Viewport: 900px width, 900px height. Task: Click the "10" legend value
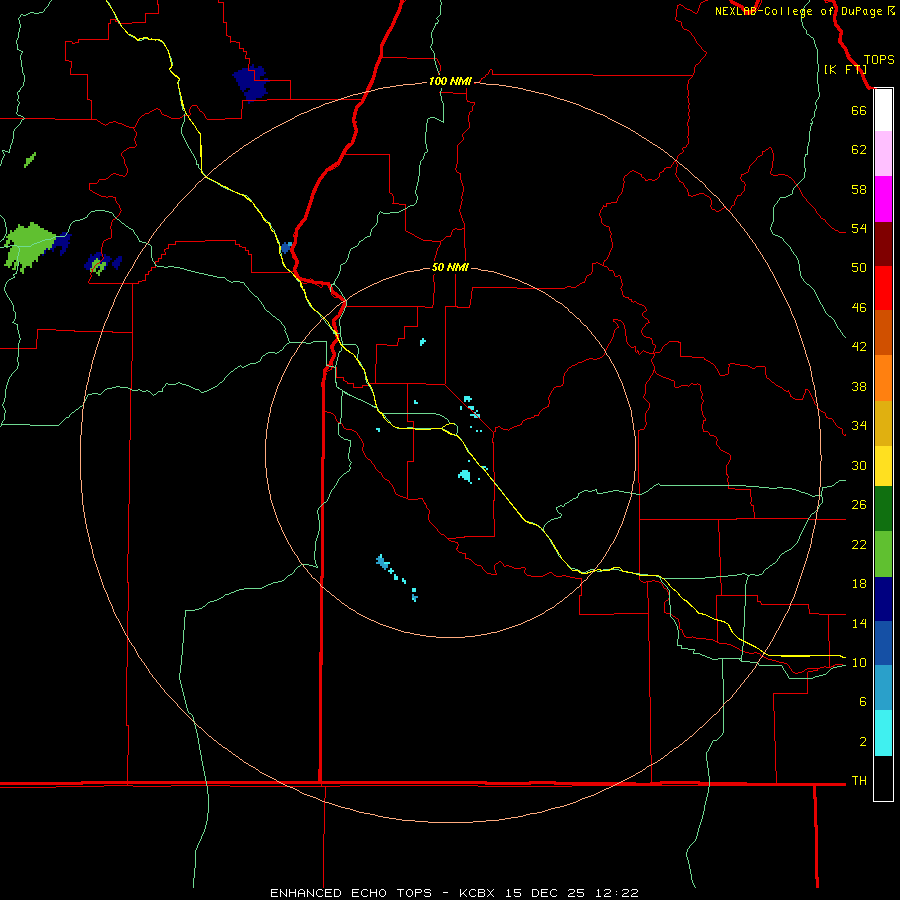point(859,663)
